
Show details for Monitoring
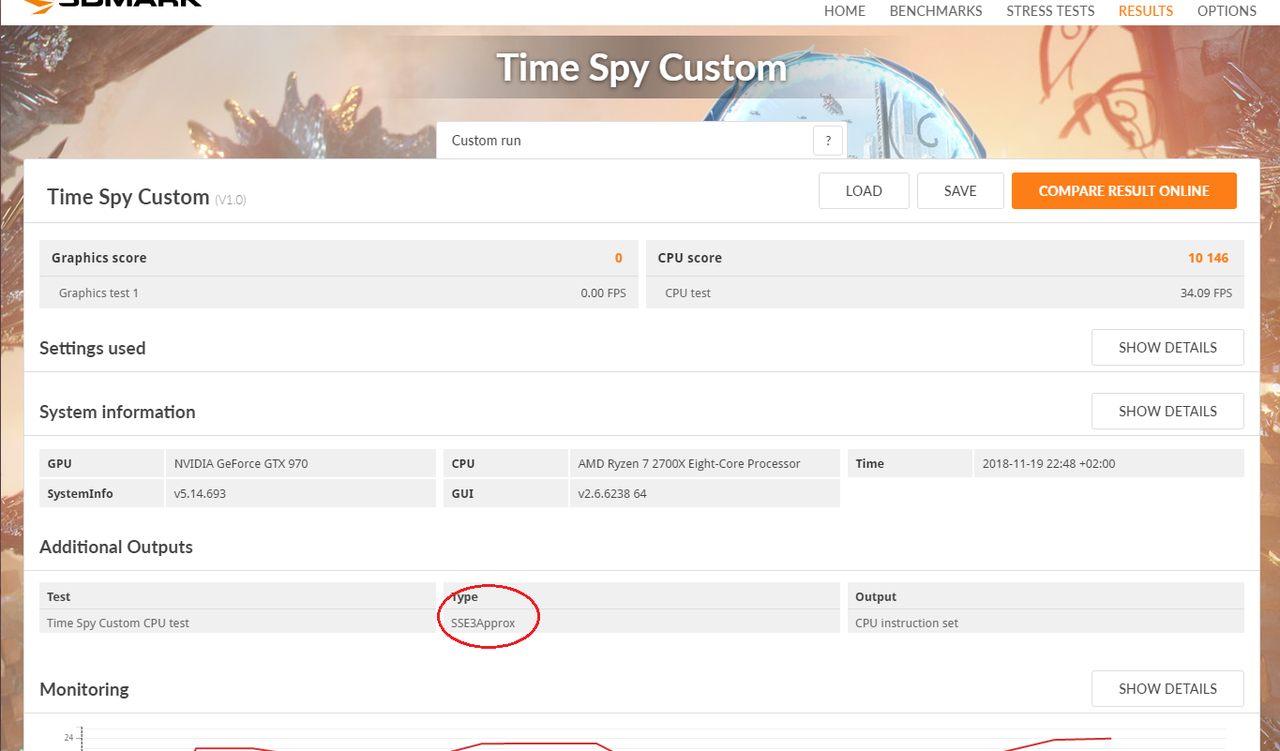(x=1168, y=689)
